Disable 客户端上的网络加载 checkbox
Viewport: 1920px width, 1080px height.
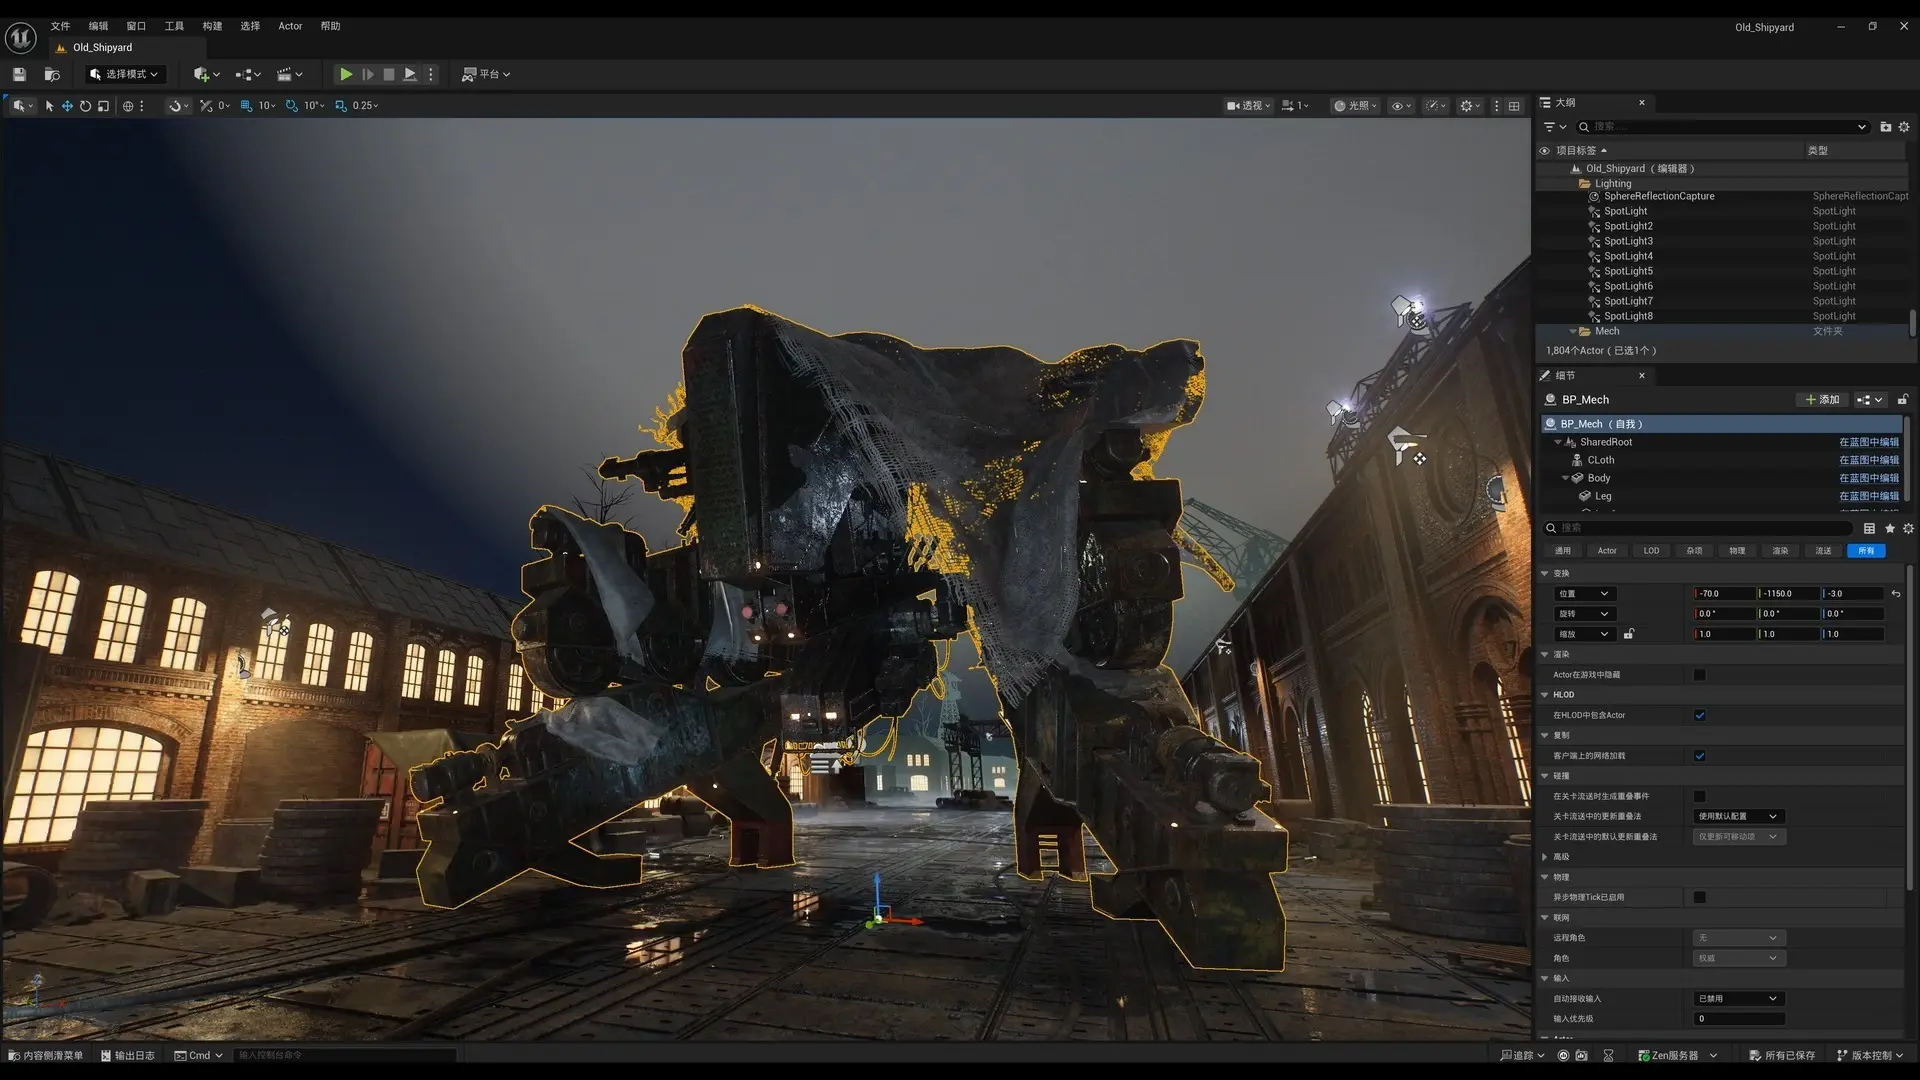point(1699,756)
